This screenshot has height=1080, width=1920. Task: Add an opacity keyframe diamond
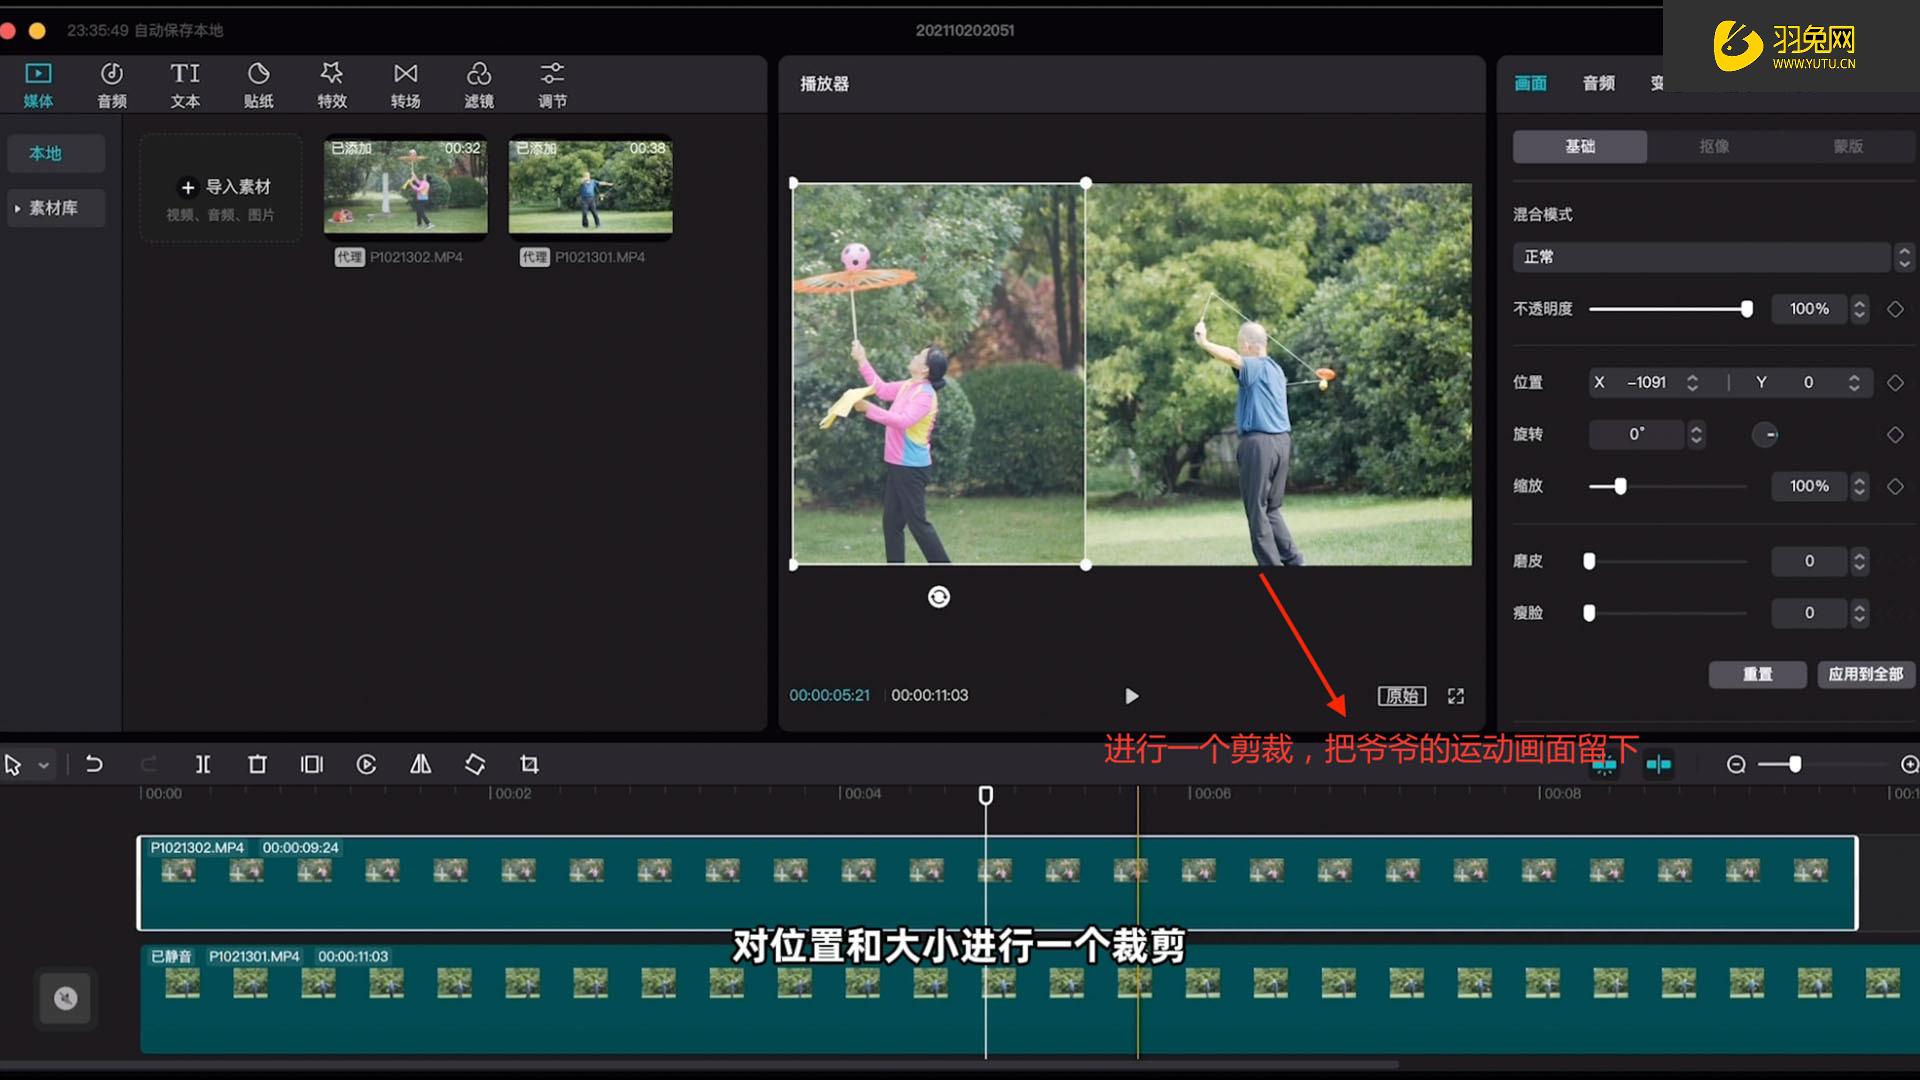[1895, 309]
